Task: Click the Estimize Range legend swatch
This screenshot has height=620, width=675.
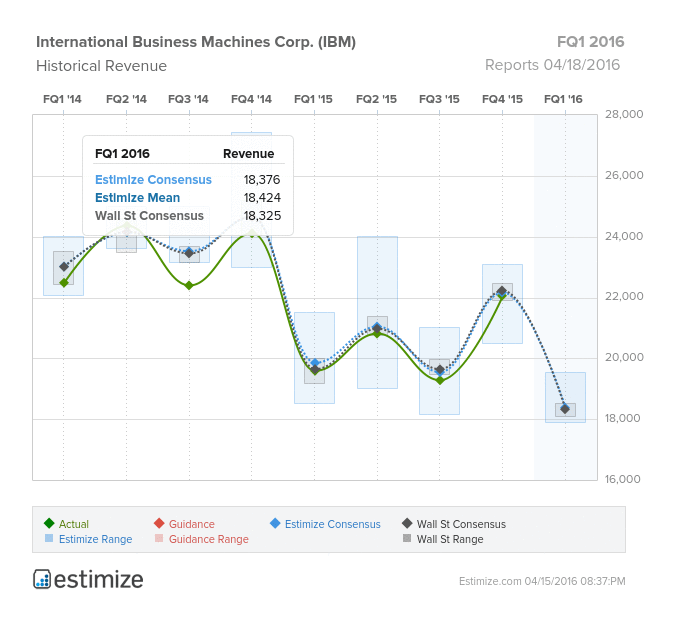Action: (x=49, y=538)
